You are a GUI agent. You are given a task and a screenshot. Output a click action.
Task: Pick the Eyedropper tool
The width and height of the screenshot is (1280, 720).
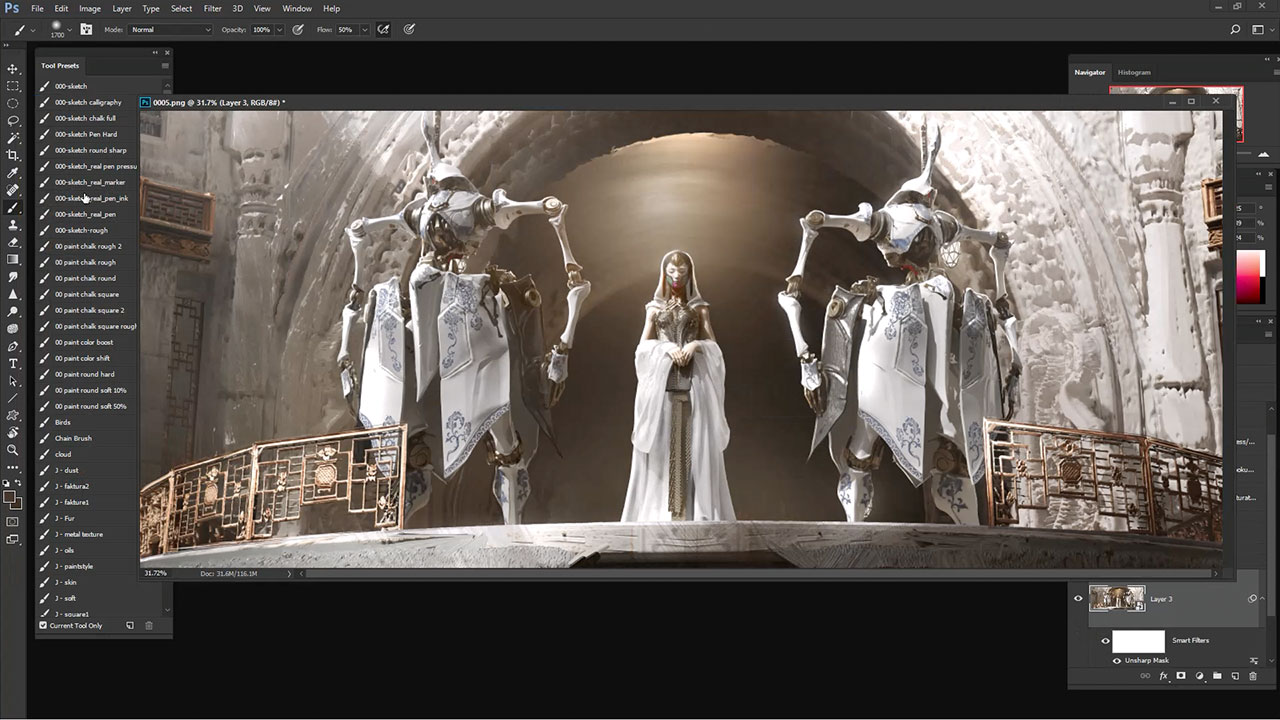click(13, 173)
